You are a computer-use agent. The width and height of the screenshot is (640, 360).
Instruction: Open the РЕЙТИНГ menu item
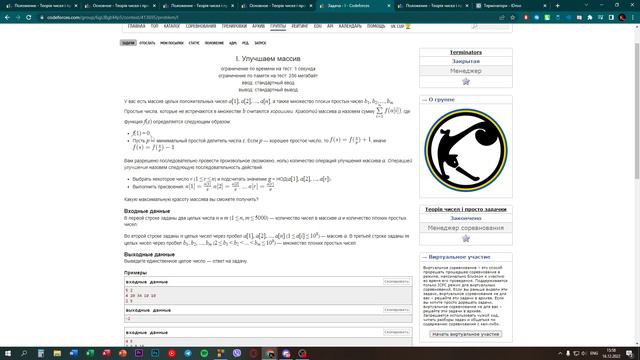tap(300, 26)
